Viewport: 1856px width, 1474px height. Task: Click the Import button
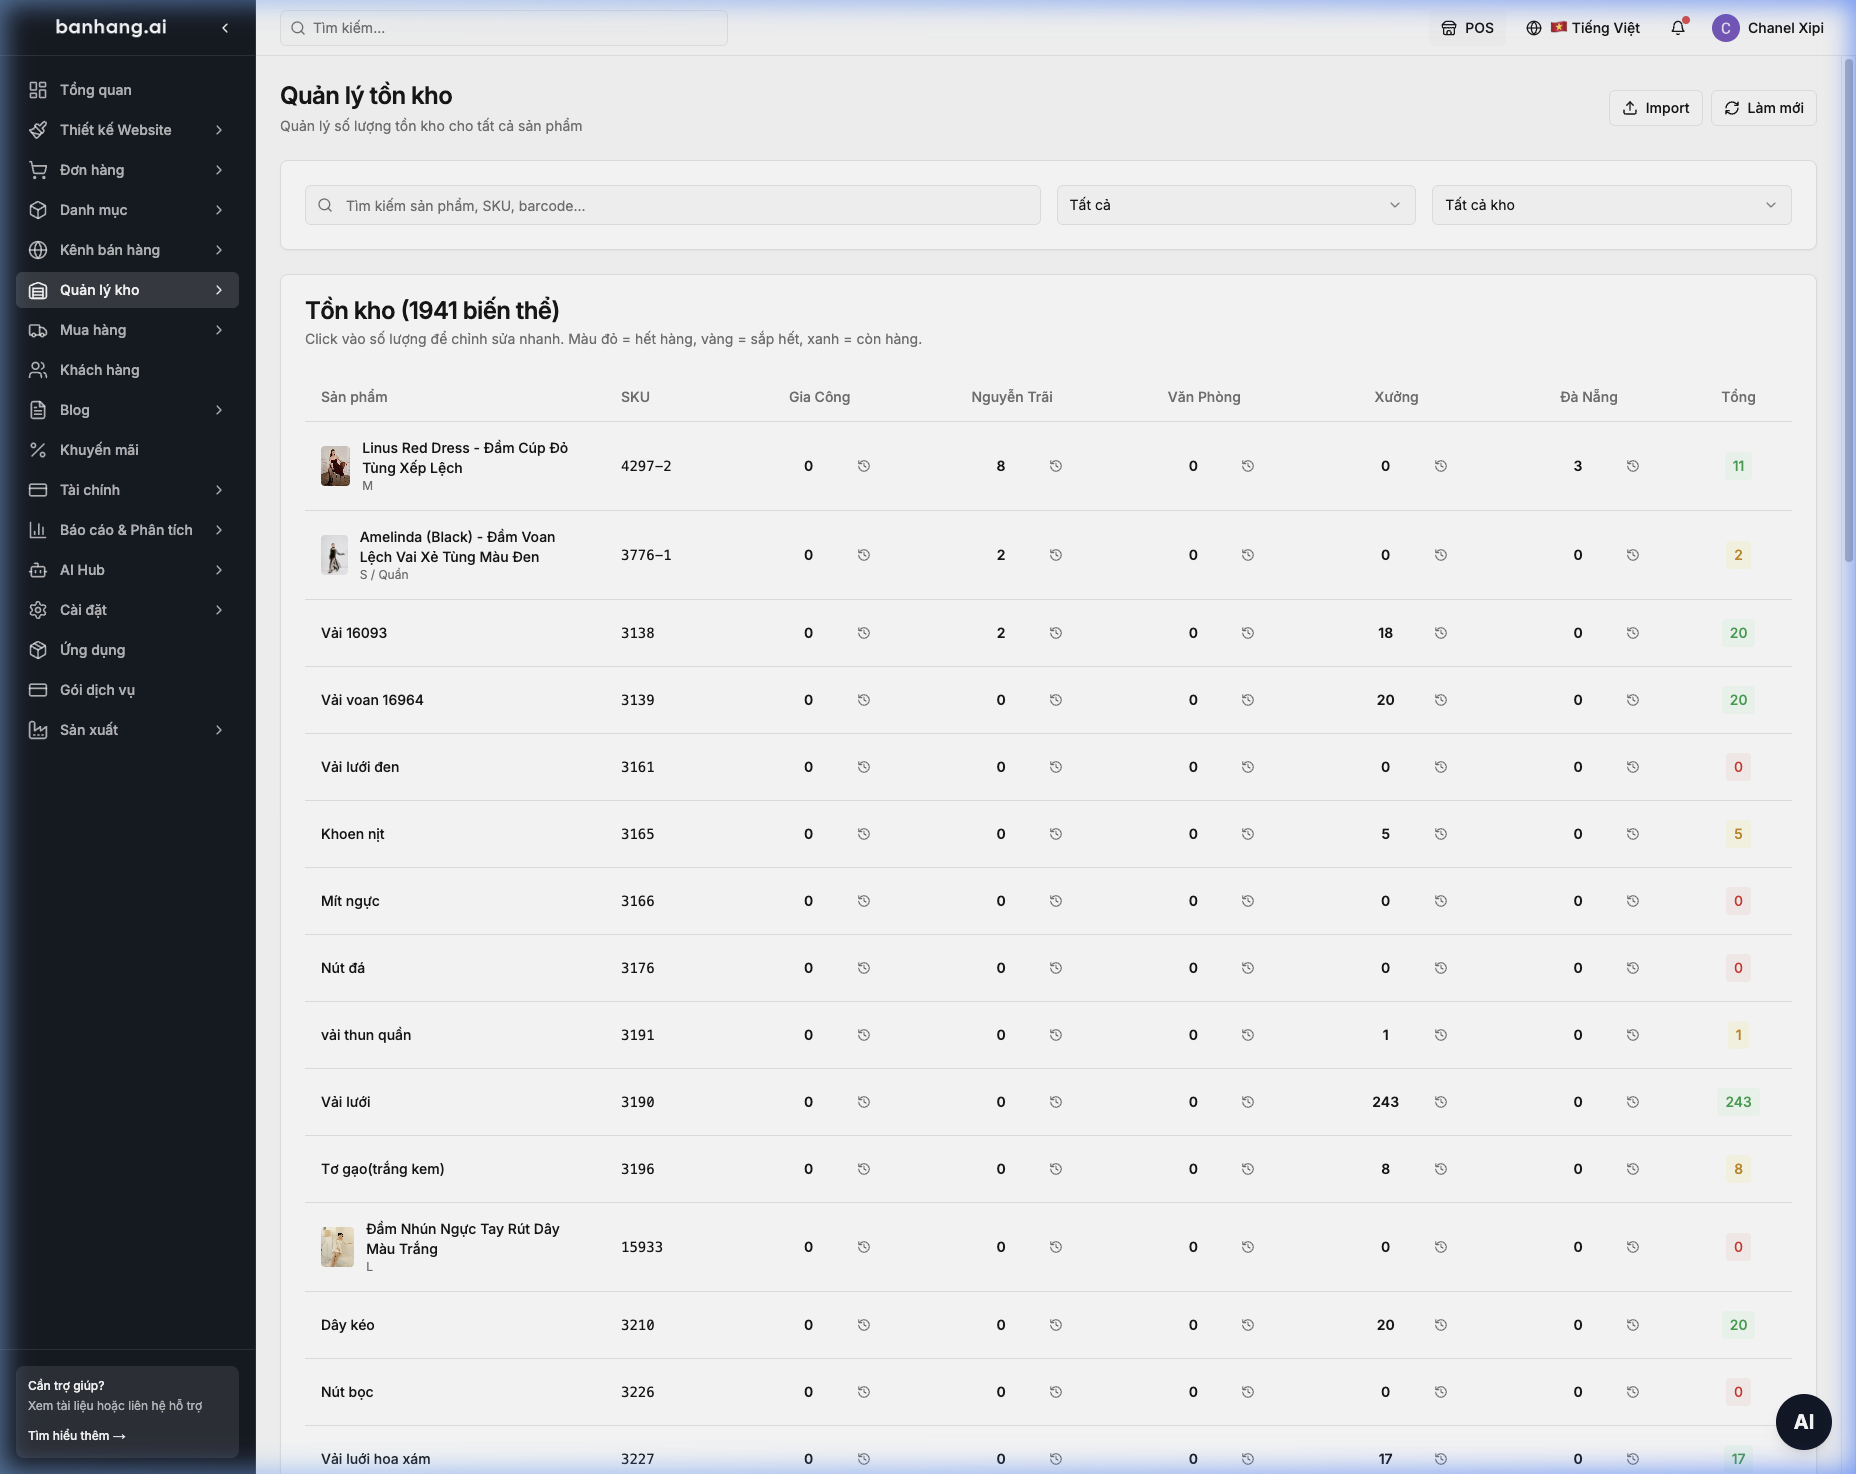point(1655,108)
